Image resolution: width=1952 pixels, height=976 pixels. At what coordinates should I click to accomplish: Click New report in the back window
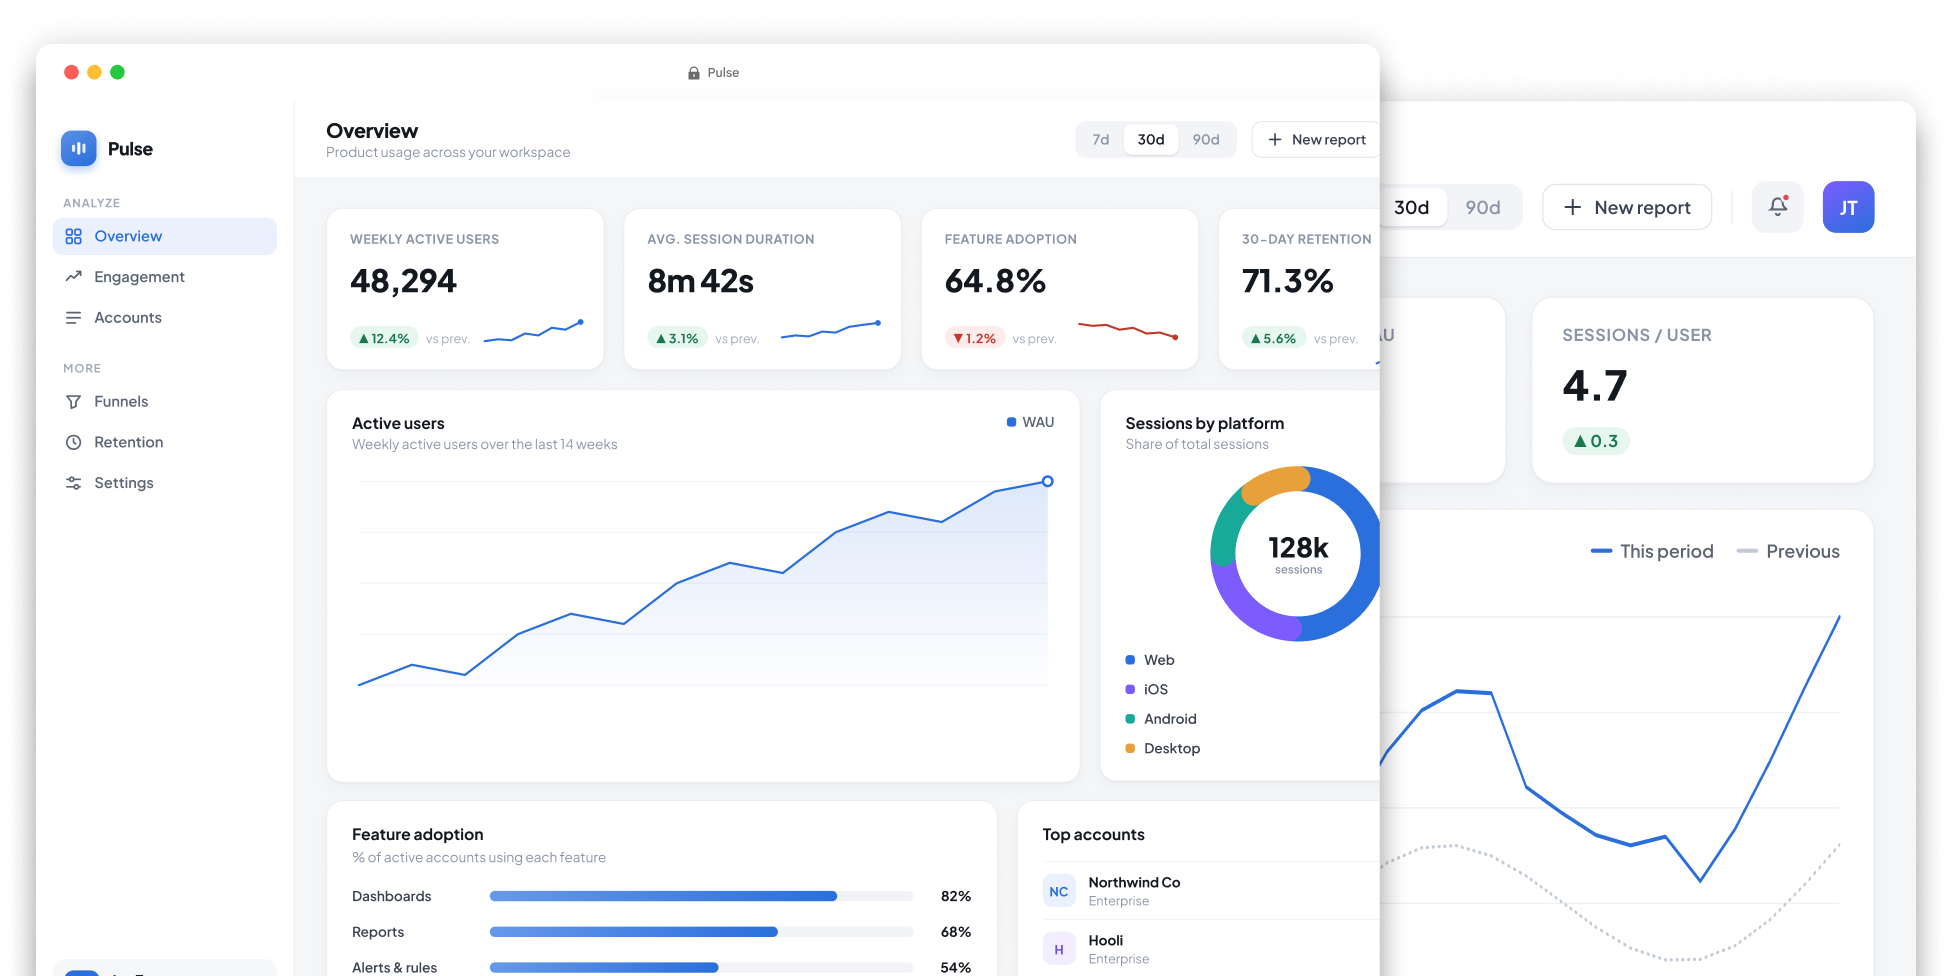click(x=1627, y=208)
